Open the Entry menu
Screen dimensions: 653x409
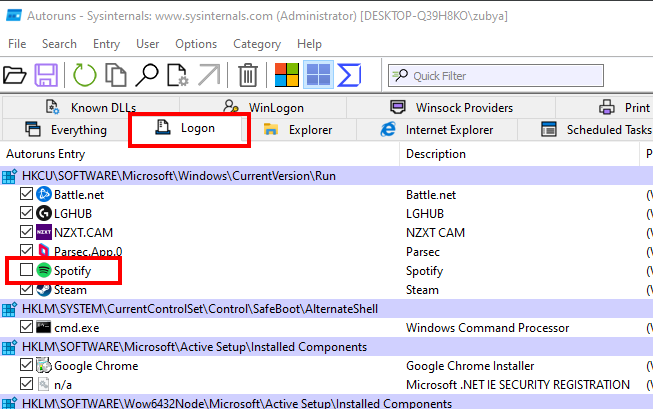pos(107,44)
